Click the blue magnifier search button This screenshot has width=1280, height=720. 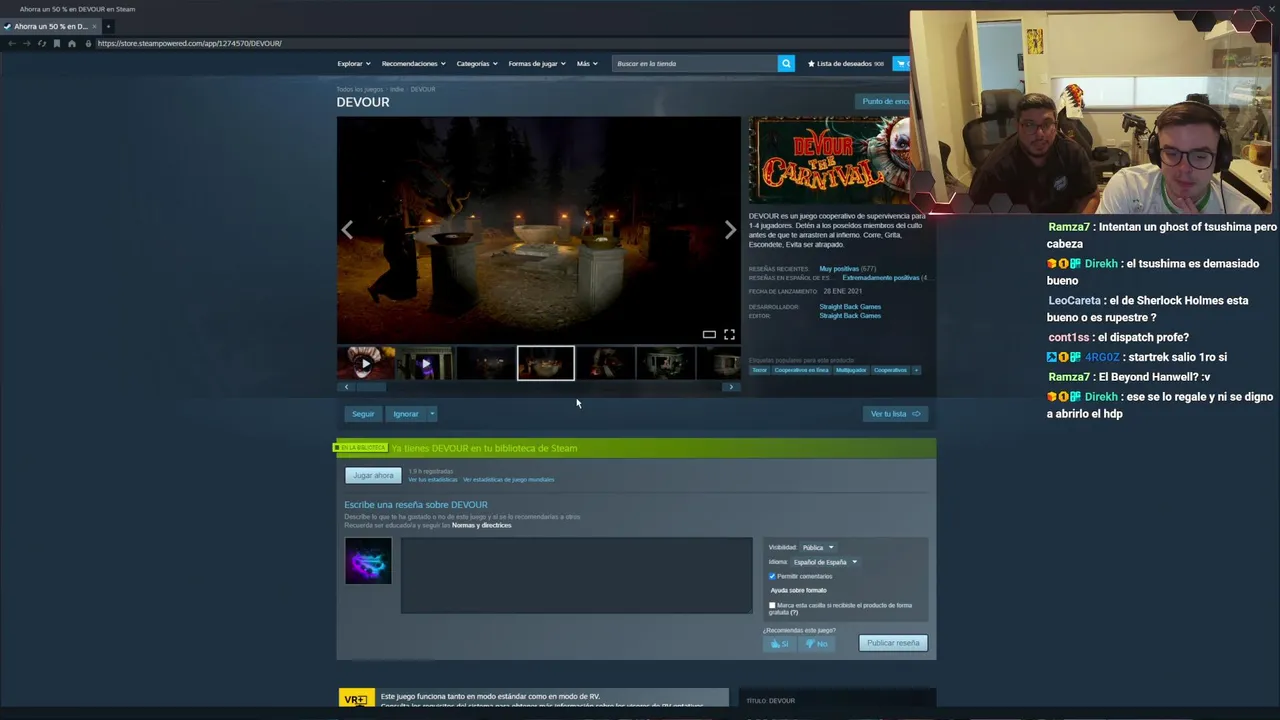pyautogui.click(x=786, y=63)
